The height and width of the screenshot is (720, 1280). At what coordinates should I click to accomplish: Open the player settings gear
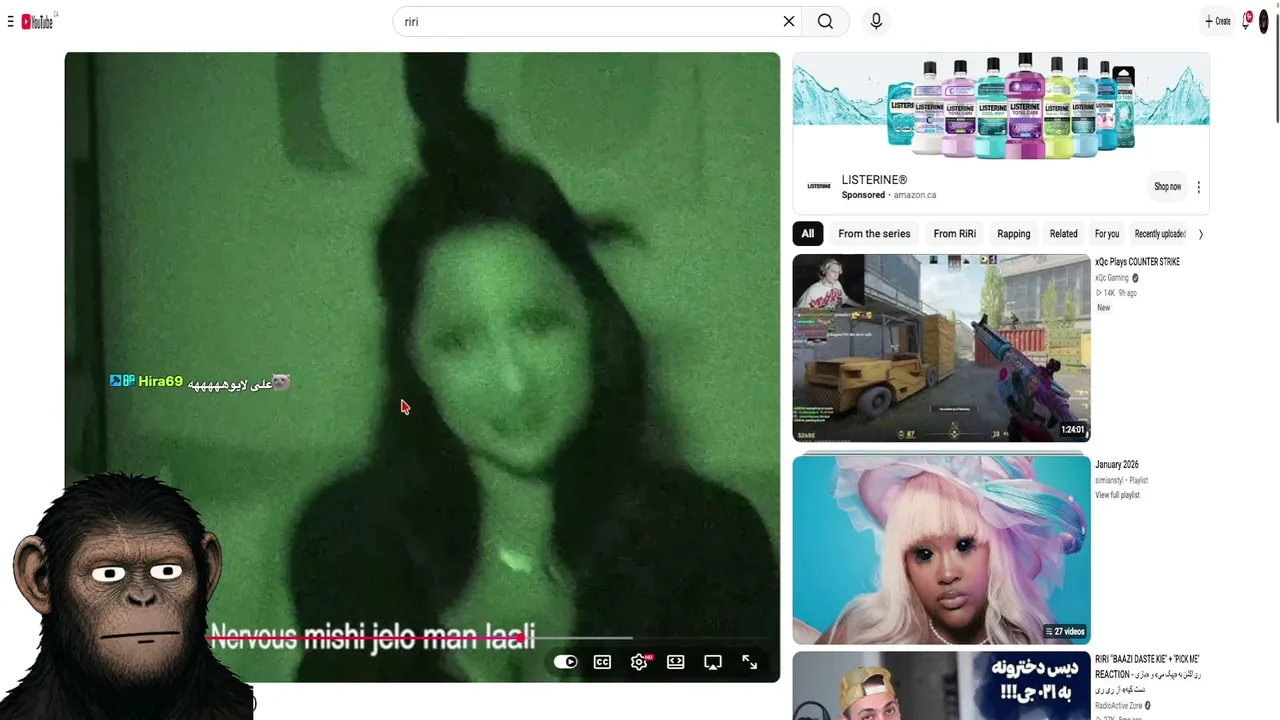639,662
